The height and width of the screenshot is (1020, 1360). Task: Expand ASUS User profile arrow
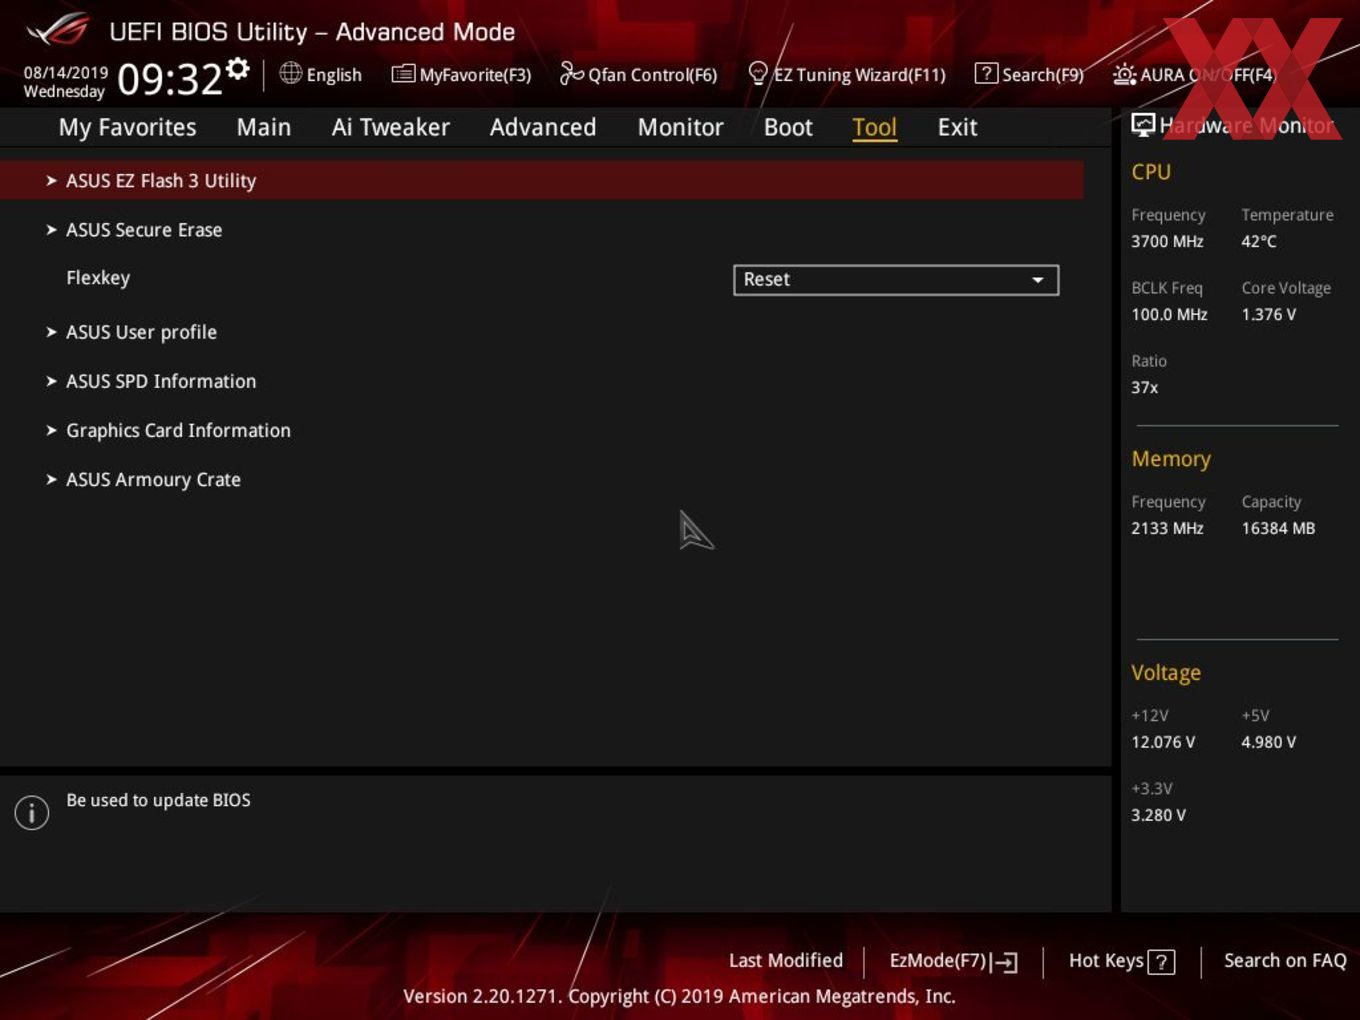[51, 332]
